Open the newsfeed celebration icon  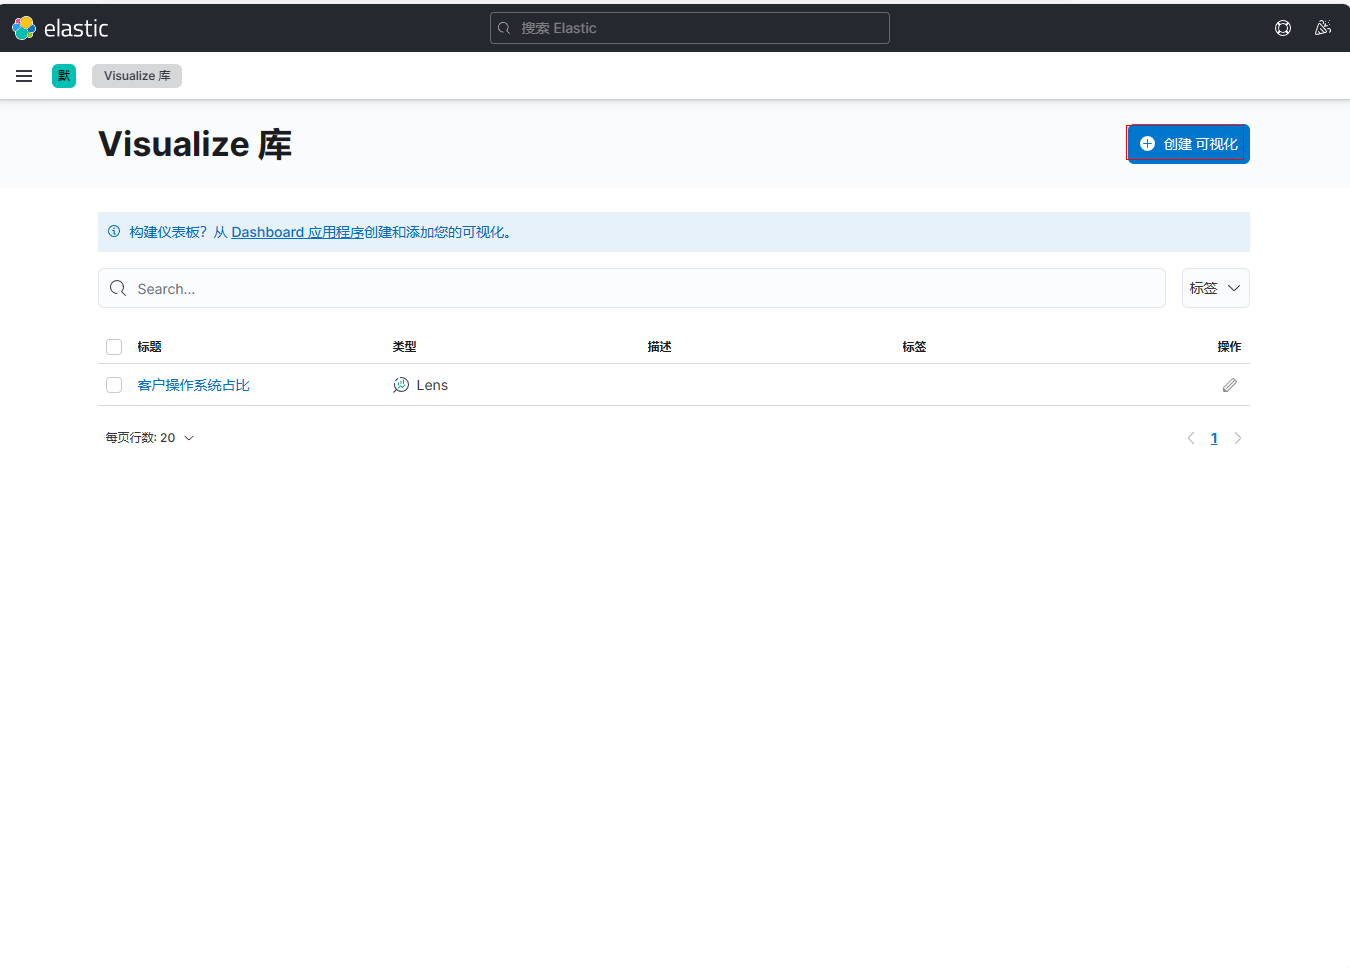coord(1323,28)
